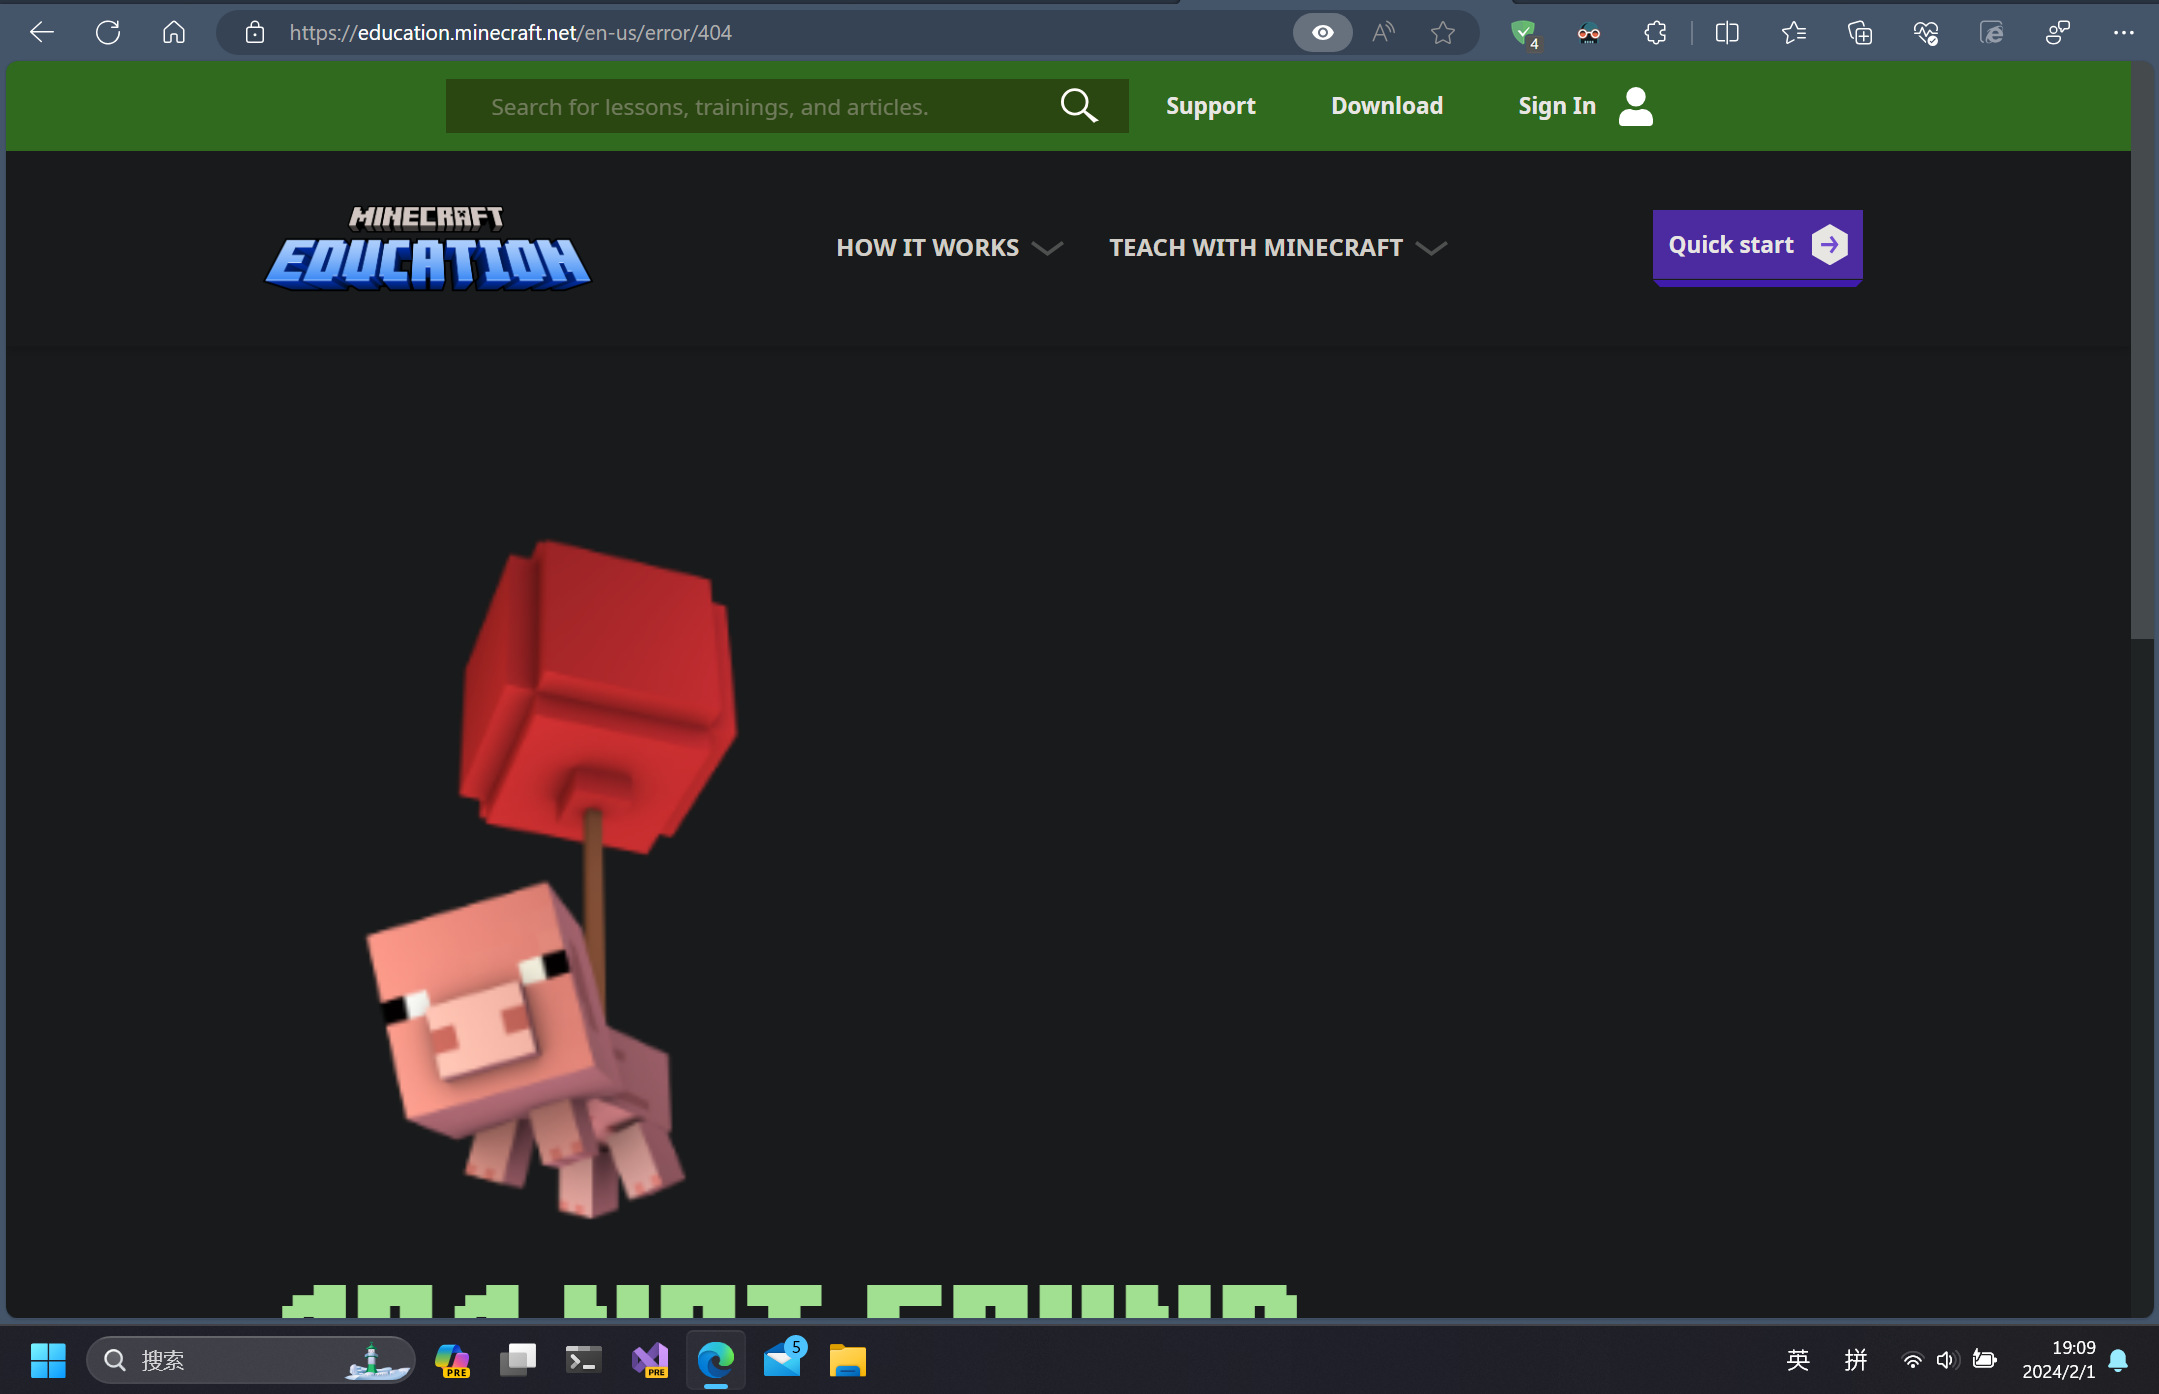Screen dimensions: 2159x1394
Task: Click the Sign In user icon
Action: click(x=1635, y=106)
